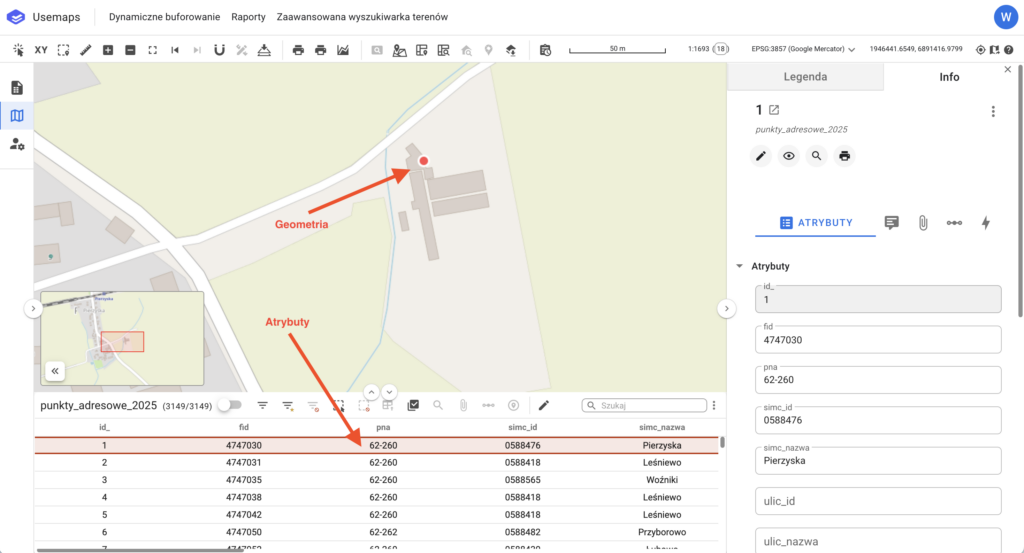1024x553 pixels.
Task: Collapse the minimap with double chevron
Action: (55, 371)
